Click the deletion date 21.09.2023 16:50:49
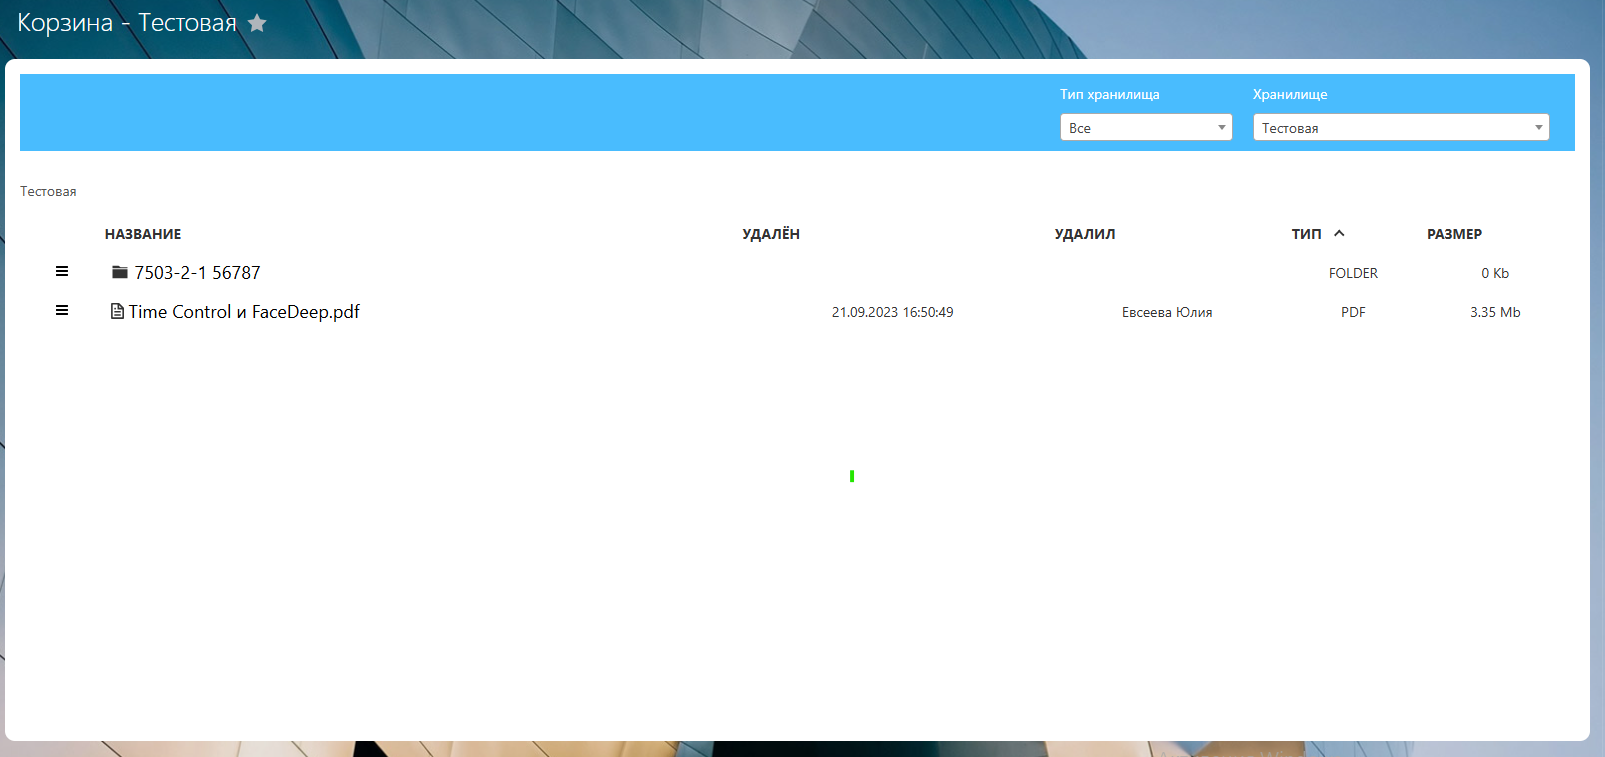1605x757 pixels. click(x=892, y=312)
